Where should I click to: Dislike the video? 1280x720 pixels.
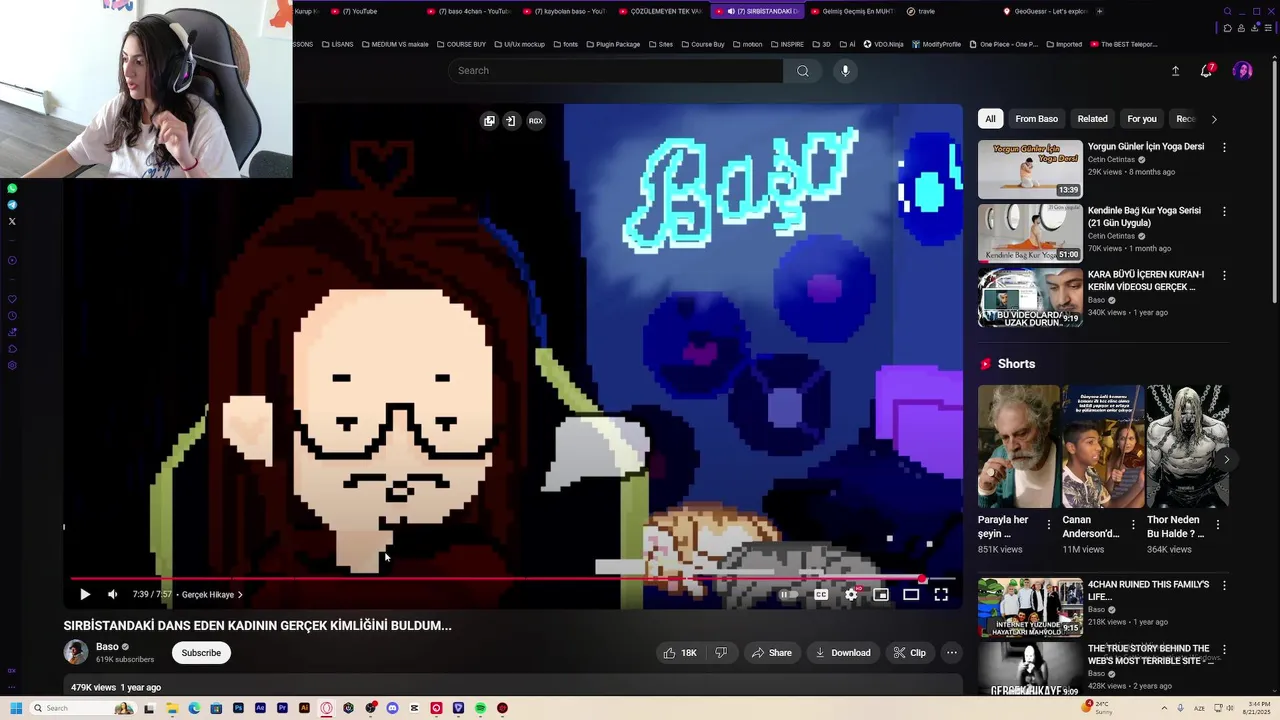721,653
